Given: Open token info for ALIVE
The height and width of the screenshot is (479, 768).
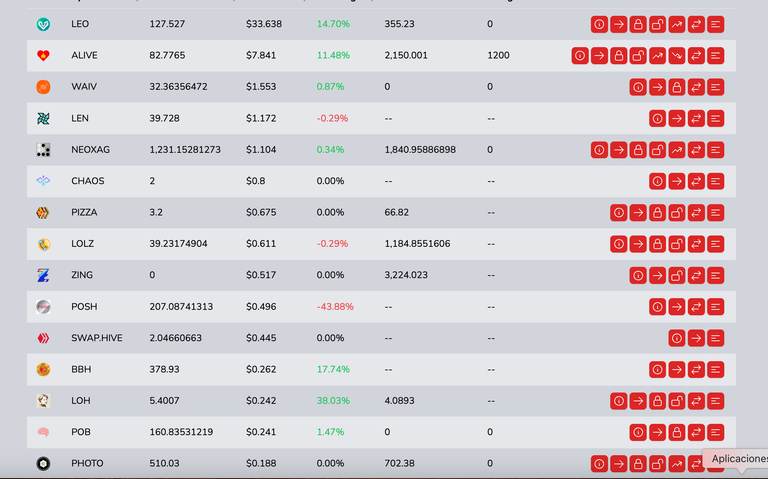Looking at the screenshot, I should click(x=580, y=55).
